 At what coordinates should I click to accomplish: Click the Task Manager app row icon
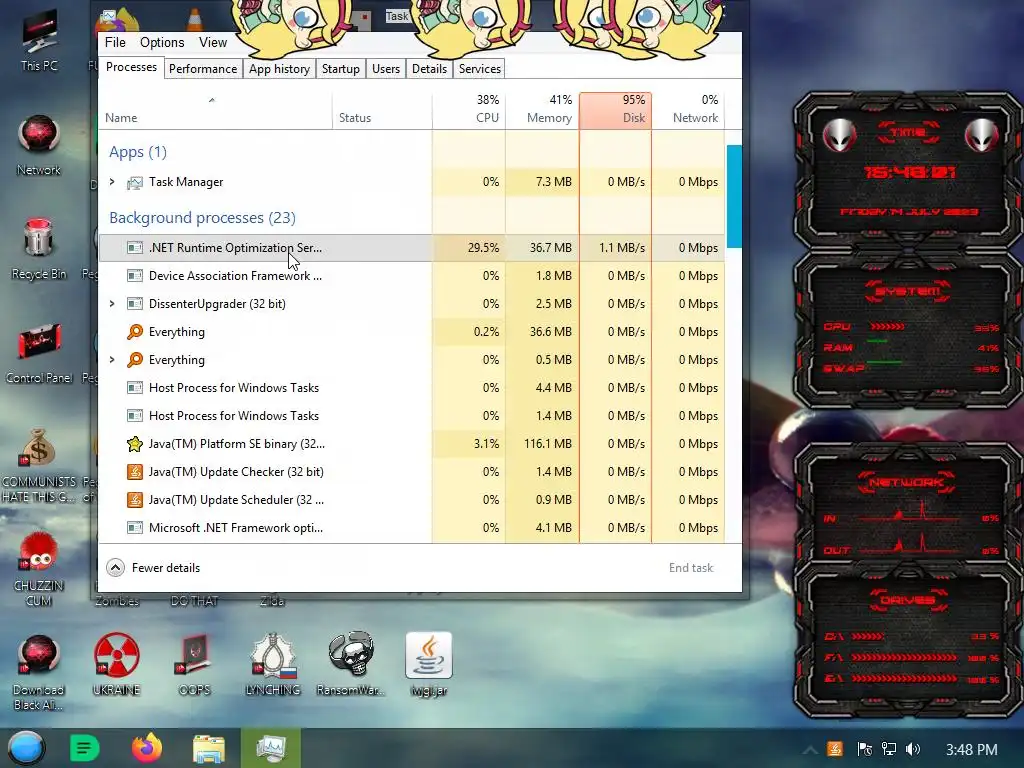click(x=135, y=182)
